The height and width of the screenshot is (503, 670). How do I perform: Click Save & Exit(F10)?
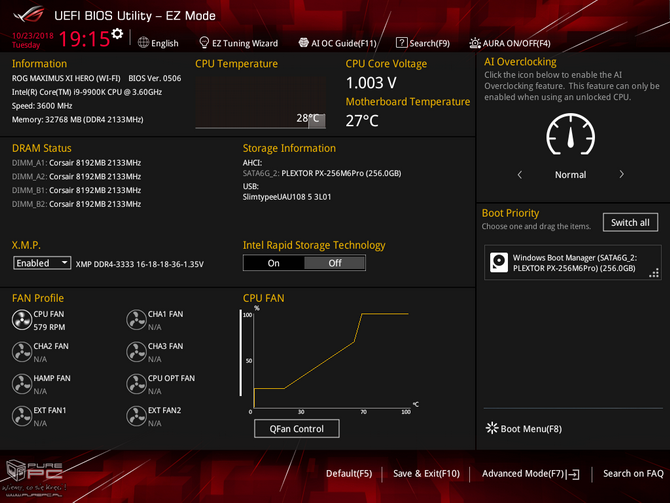point(426,474)
